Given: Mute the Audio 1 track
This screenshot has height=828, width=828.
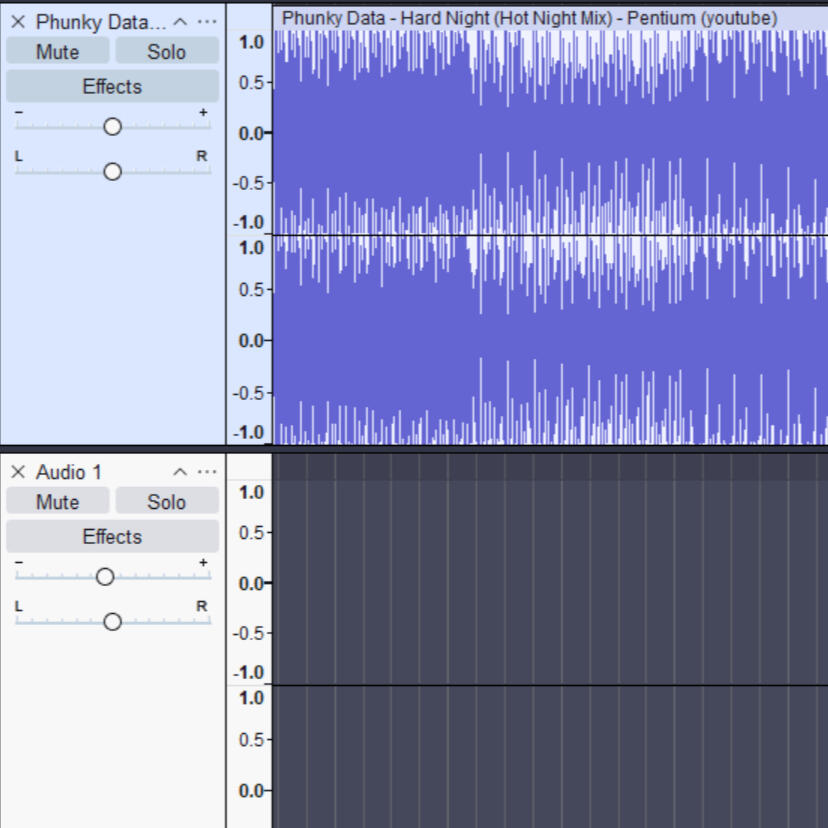Looking at the screenshot, I should (x=57, y=502).
